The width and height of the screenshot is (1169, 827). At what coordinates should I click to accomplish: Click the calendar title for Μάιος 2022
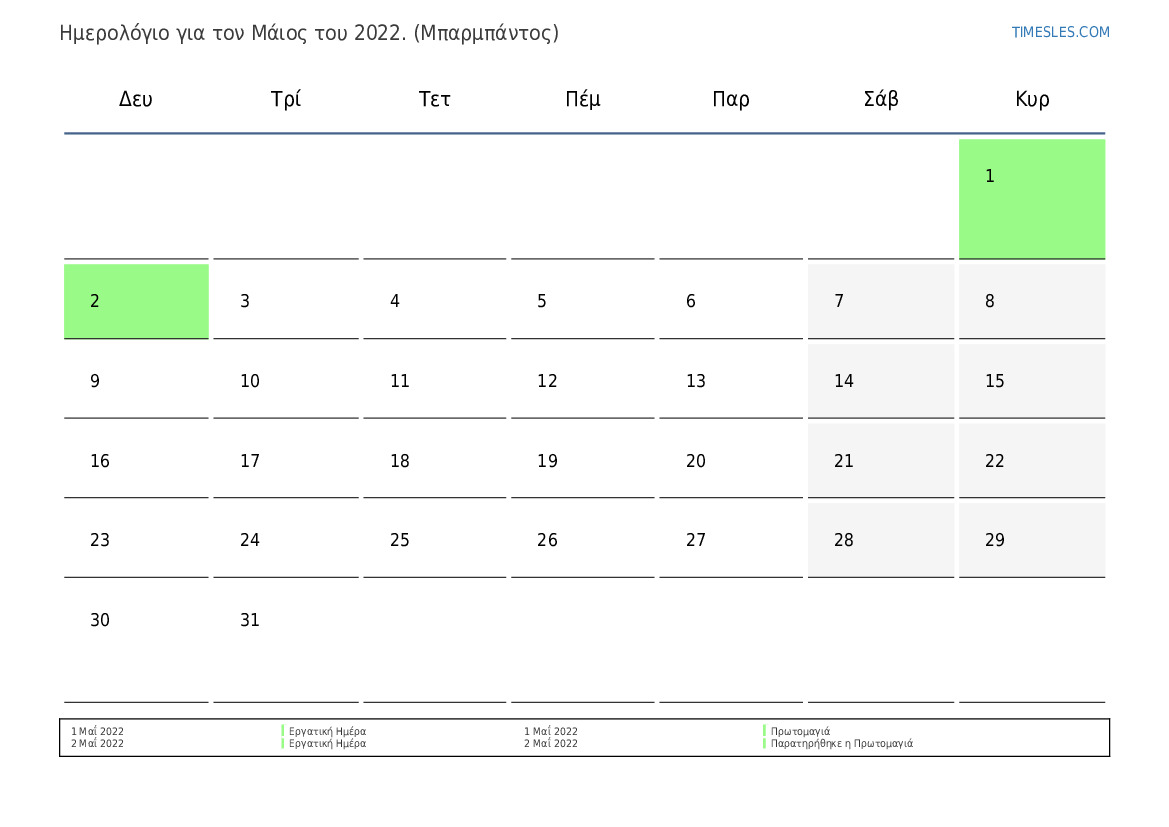[309, 33]
